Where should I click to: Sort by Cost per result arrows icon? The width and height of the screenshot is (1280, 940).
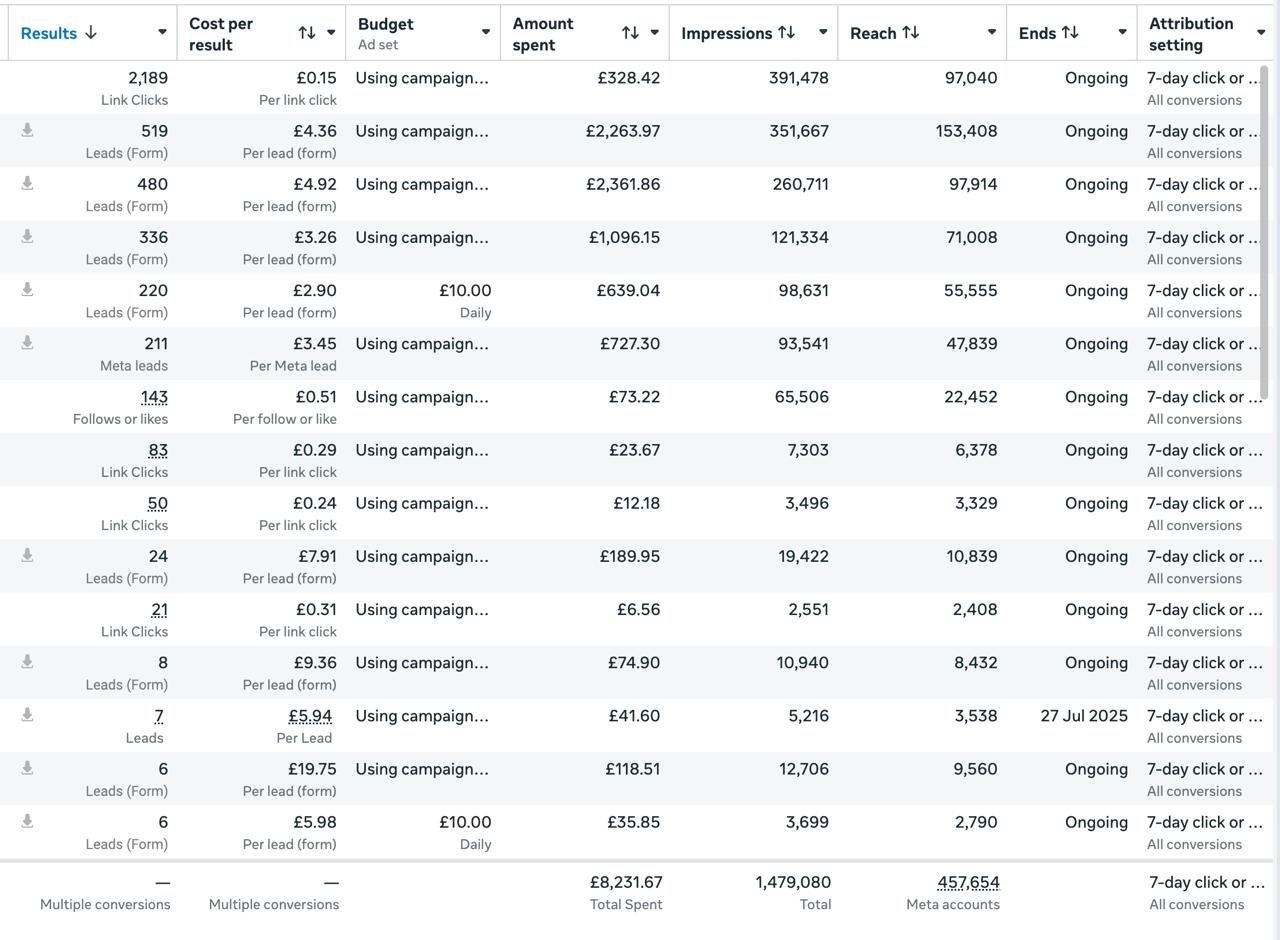tap(307, 33)
